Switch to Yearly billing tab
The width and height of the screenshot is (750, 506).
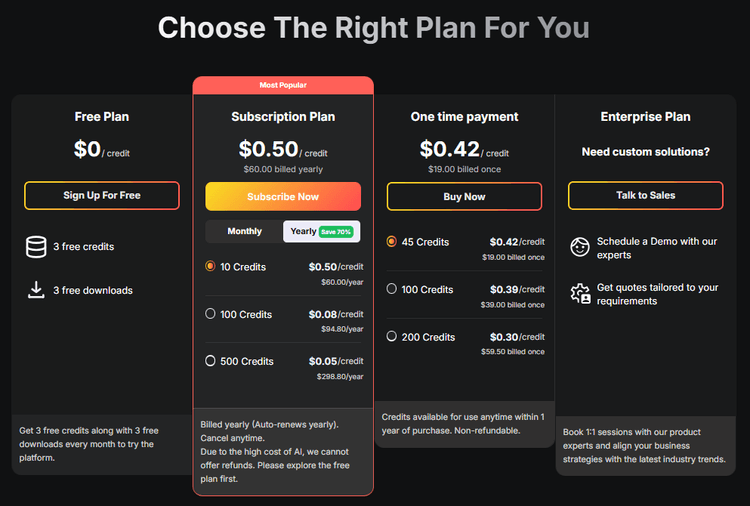[x=304, y=232]
